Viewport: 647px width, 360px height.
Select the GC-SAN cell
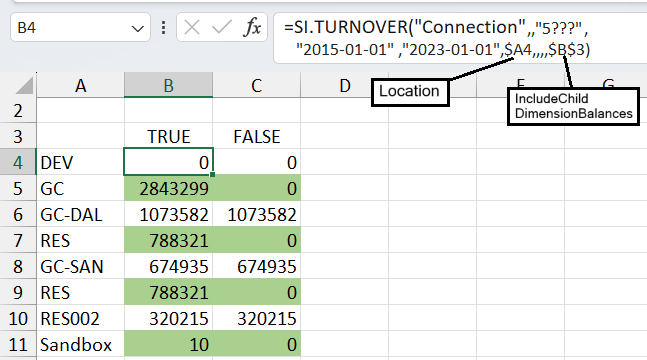point(80,266)
